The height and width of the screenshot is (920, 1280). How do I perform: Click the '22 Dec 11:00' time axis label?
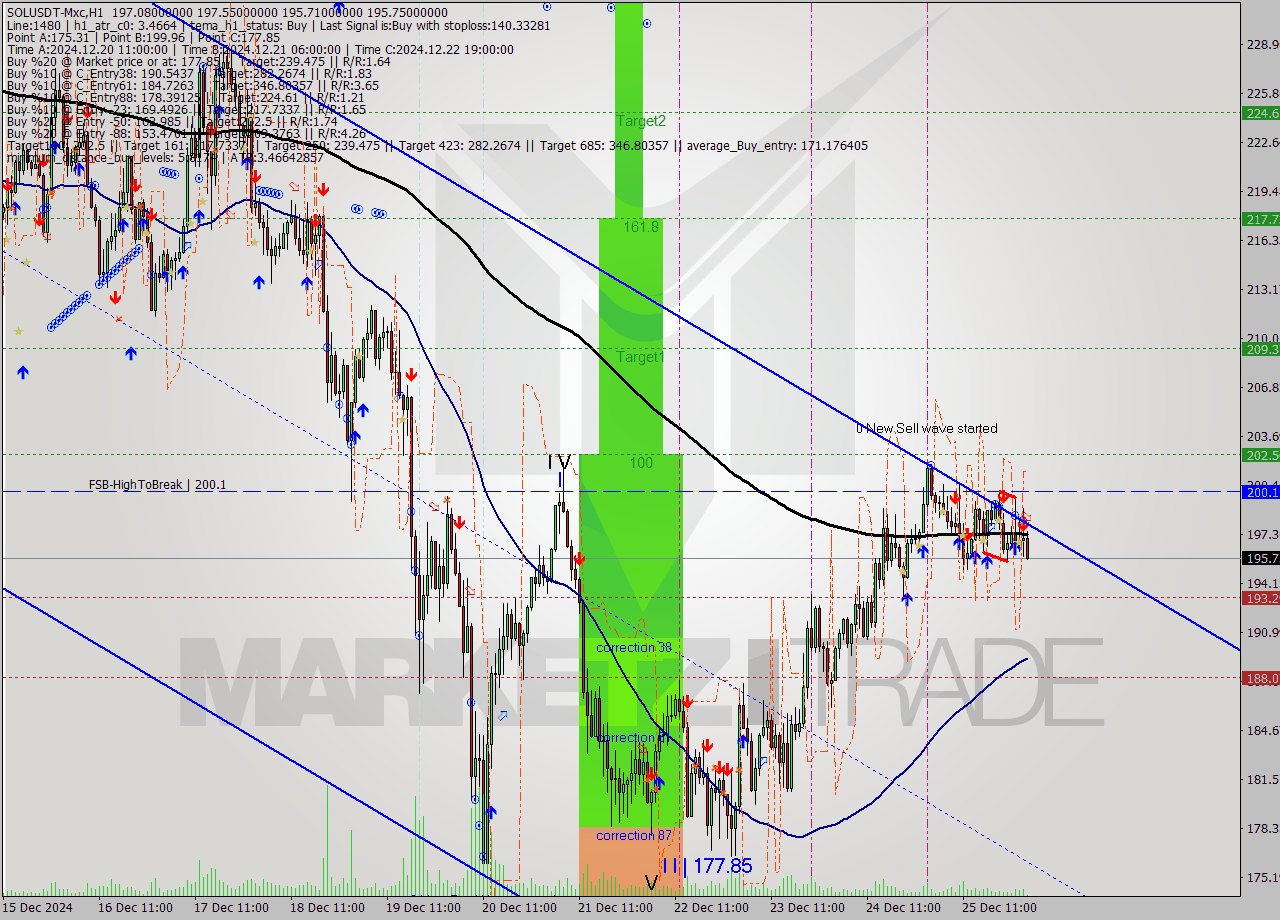click(x=712, y=907)
